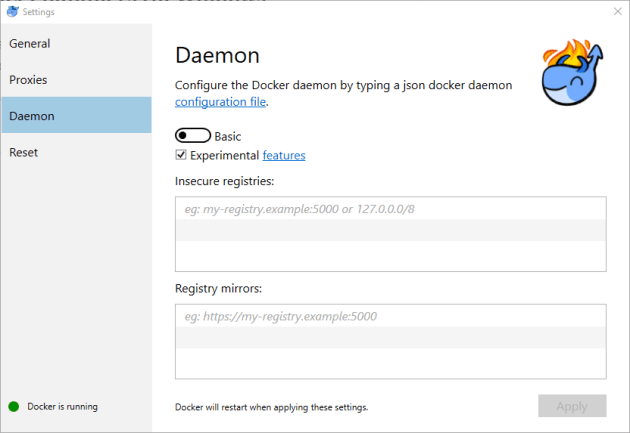Click the second row of Registry mirrors
This screenshot has width=630, height=433.
390,340
